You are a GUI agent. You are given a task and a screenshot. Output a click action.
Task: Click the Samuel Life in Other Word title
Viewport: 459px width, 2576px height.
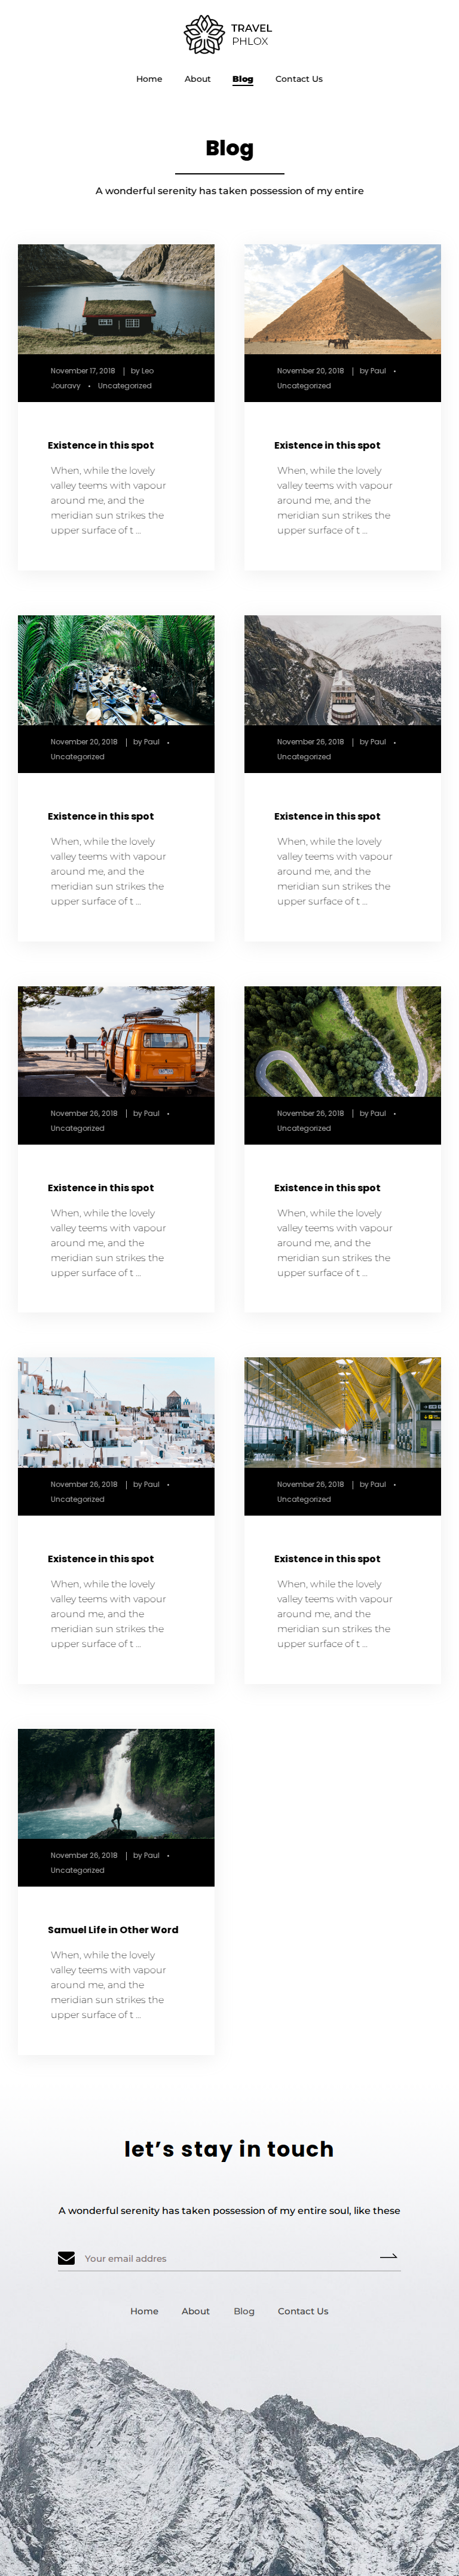tap(113, 1929)
